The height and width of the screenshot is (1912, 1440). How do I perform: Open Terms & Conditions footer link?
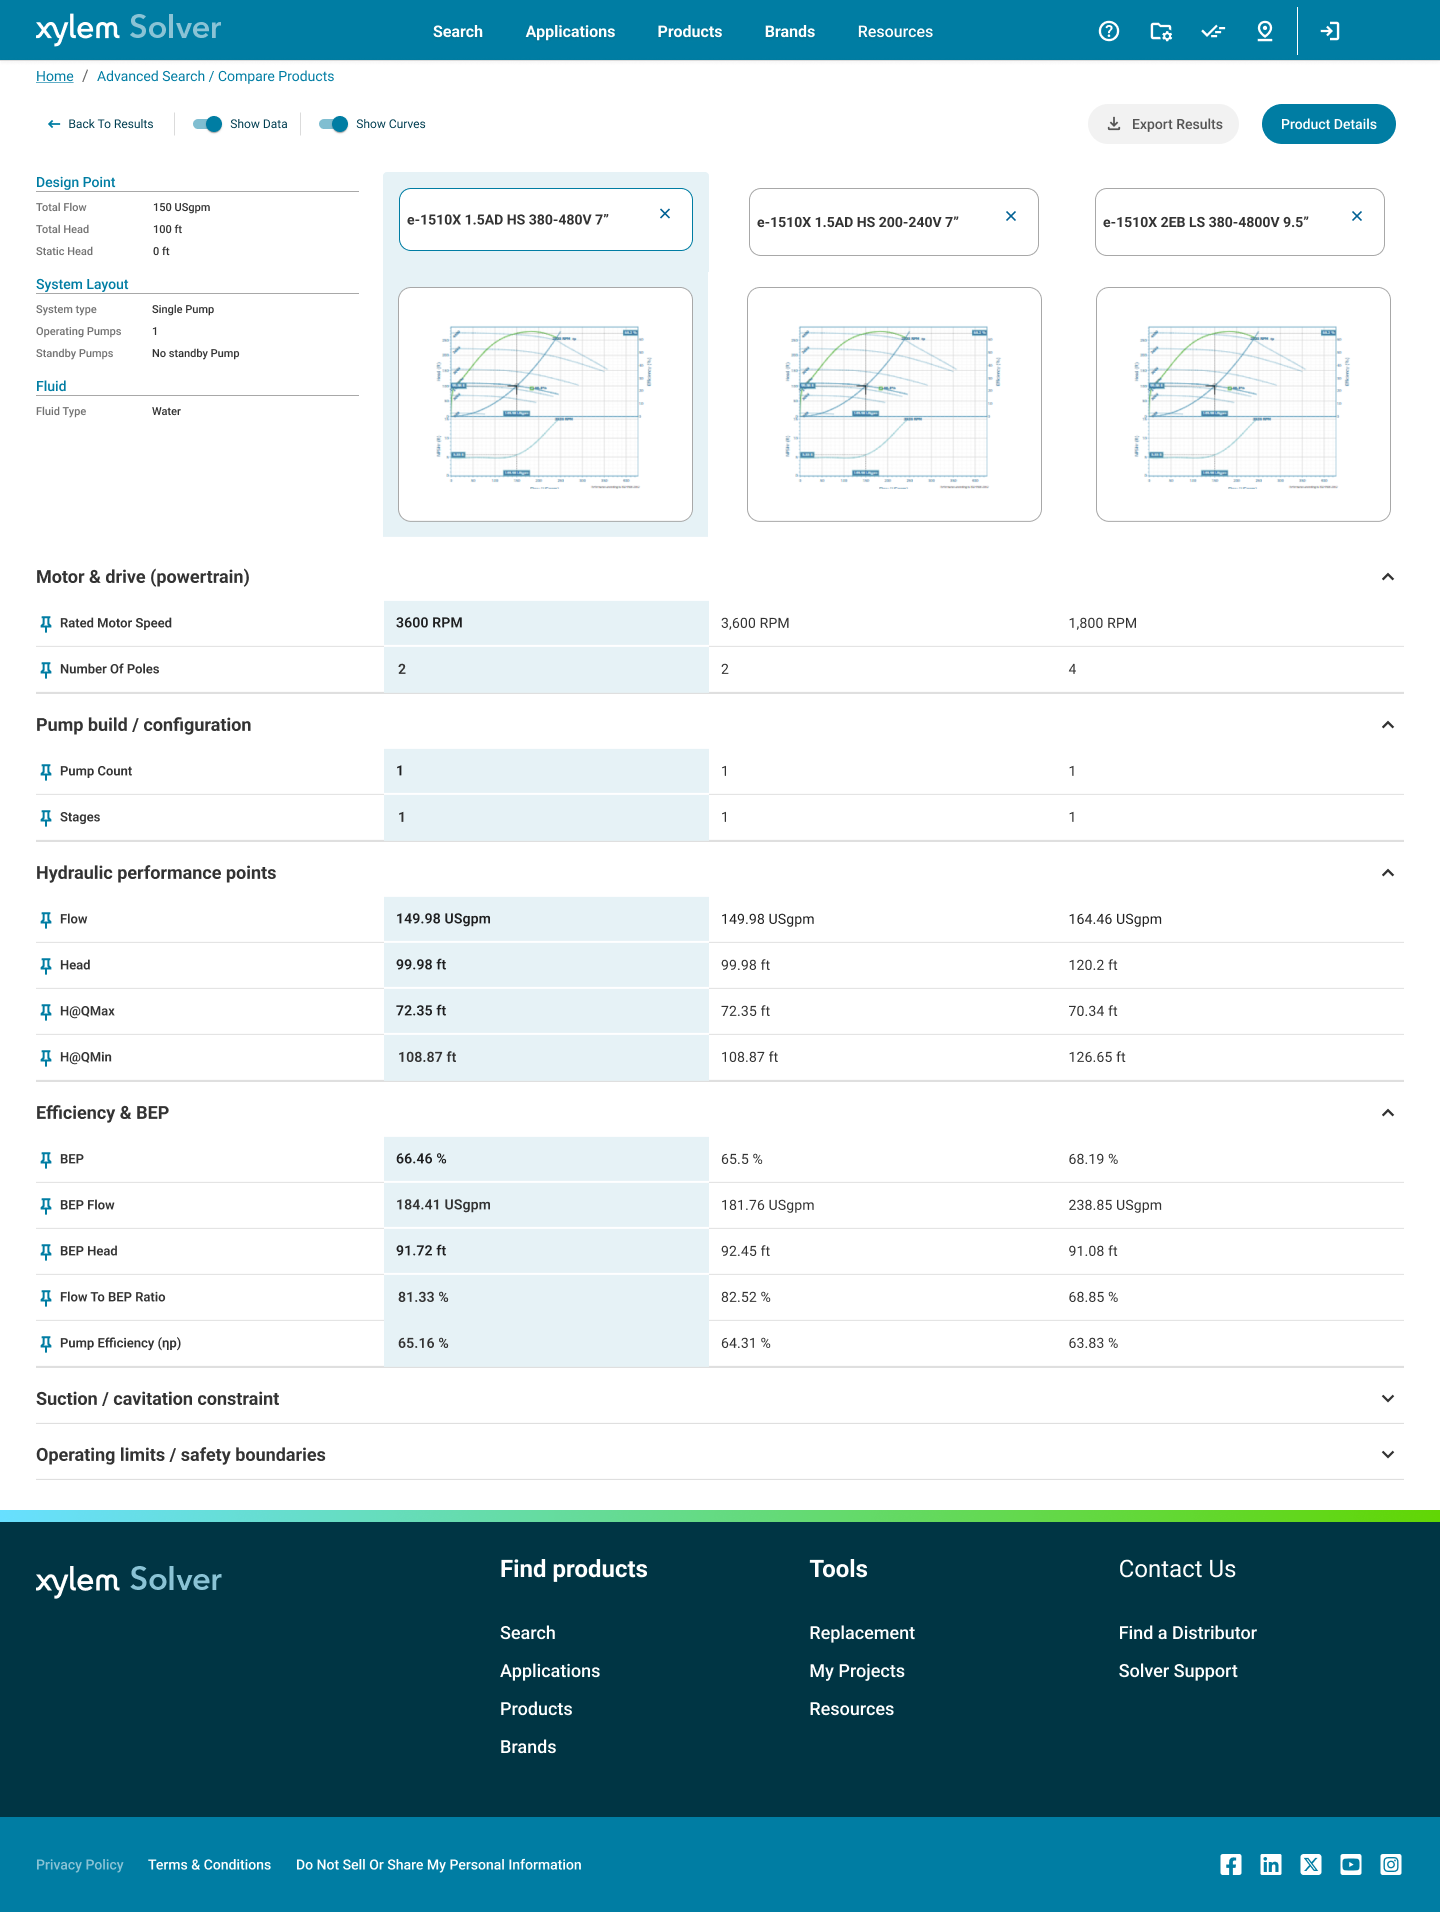(209, 1865)
